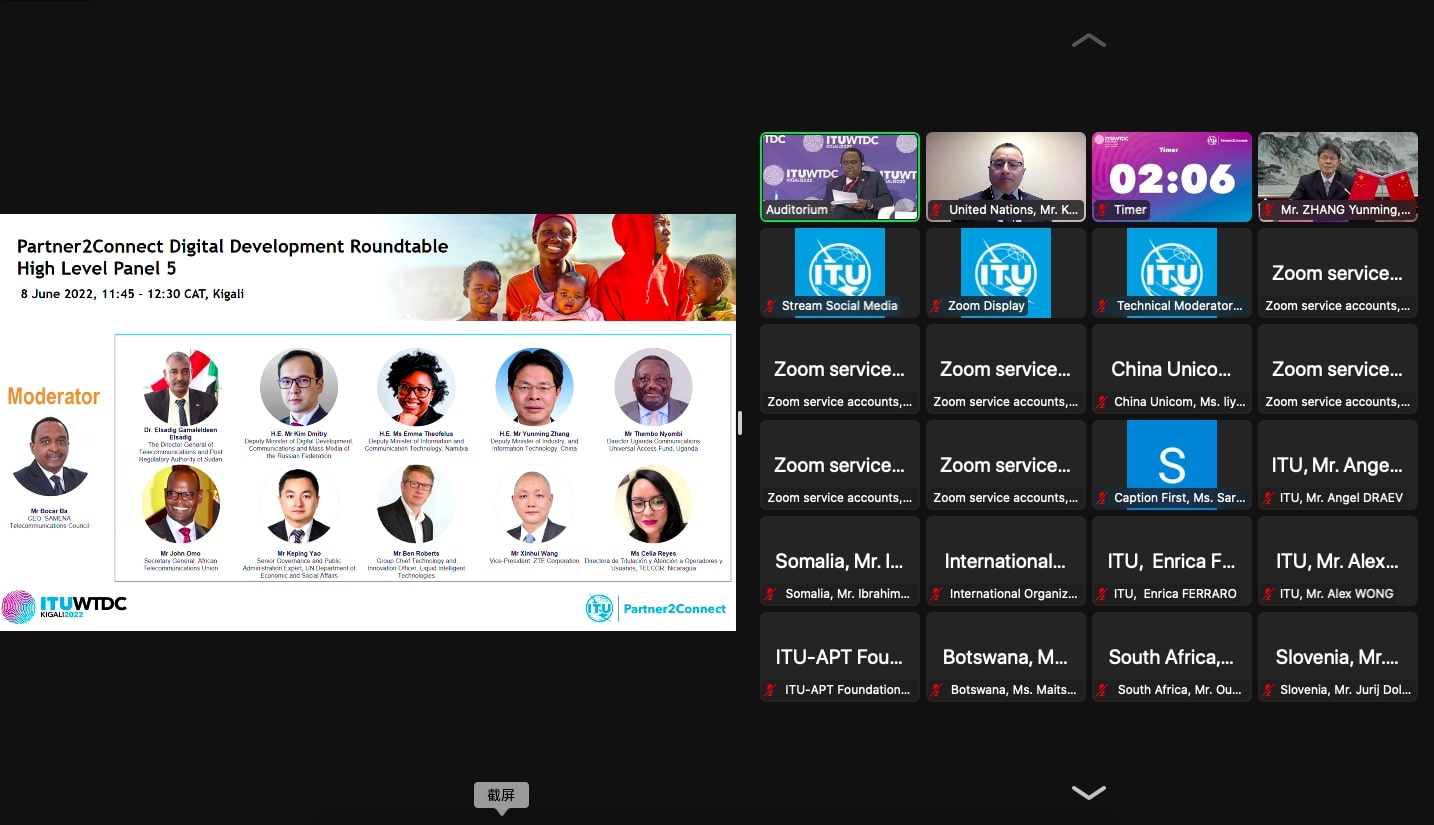1434x825 pixels.
Task: Click divider handle between slide and gallery
Action: point(740,423)
